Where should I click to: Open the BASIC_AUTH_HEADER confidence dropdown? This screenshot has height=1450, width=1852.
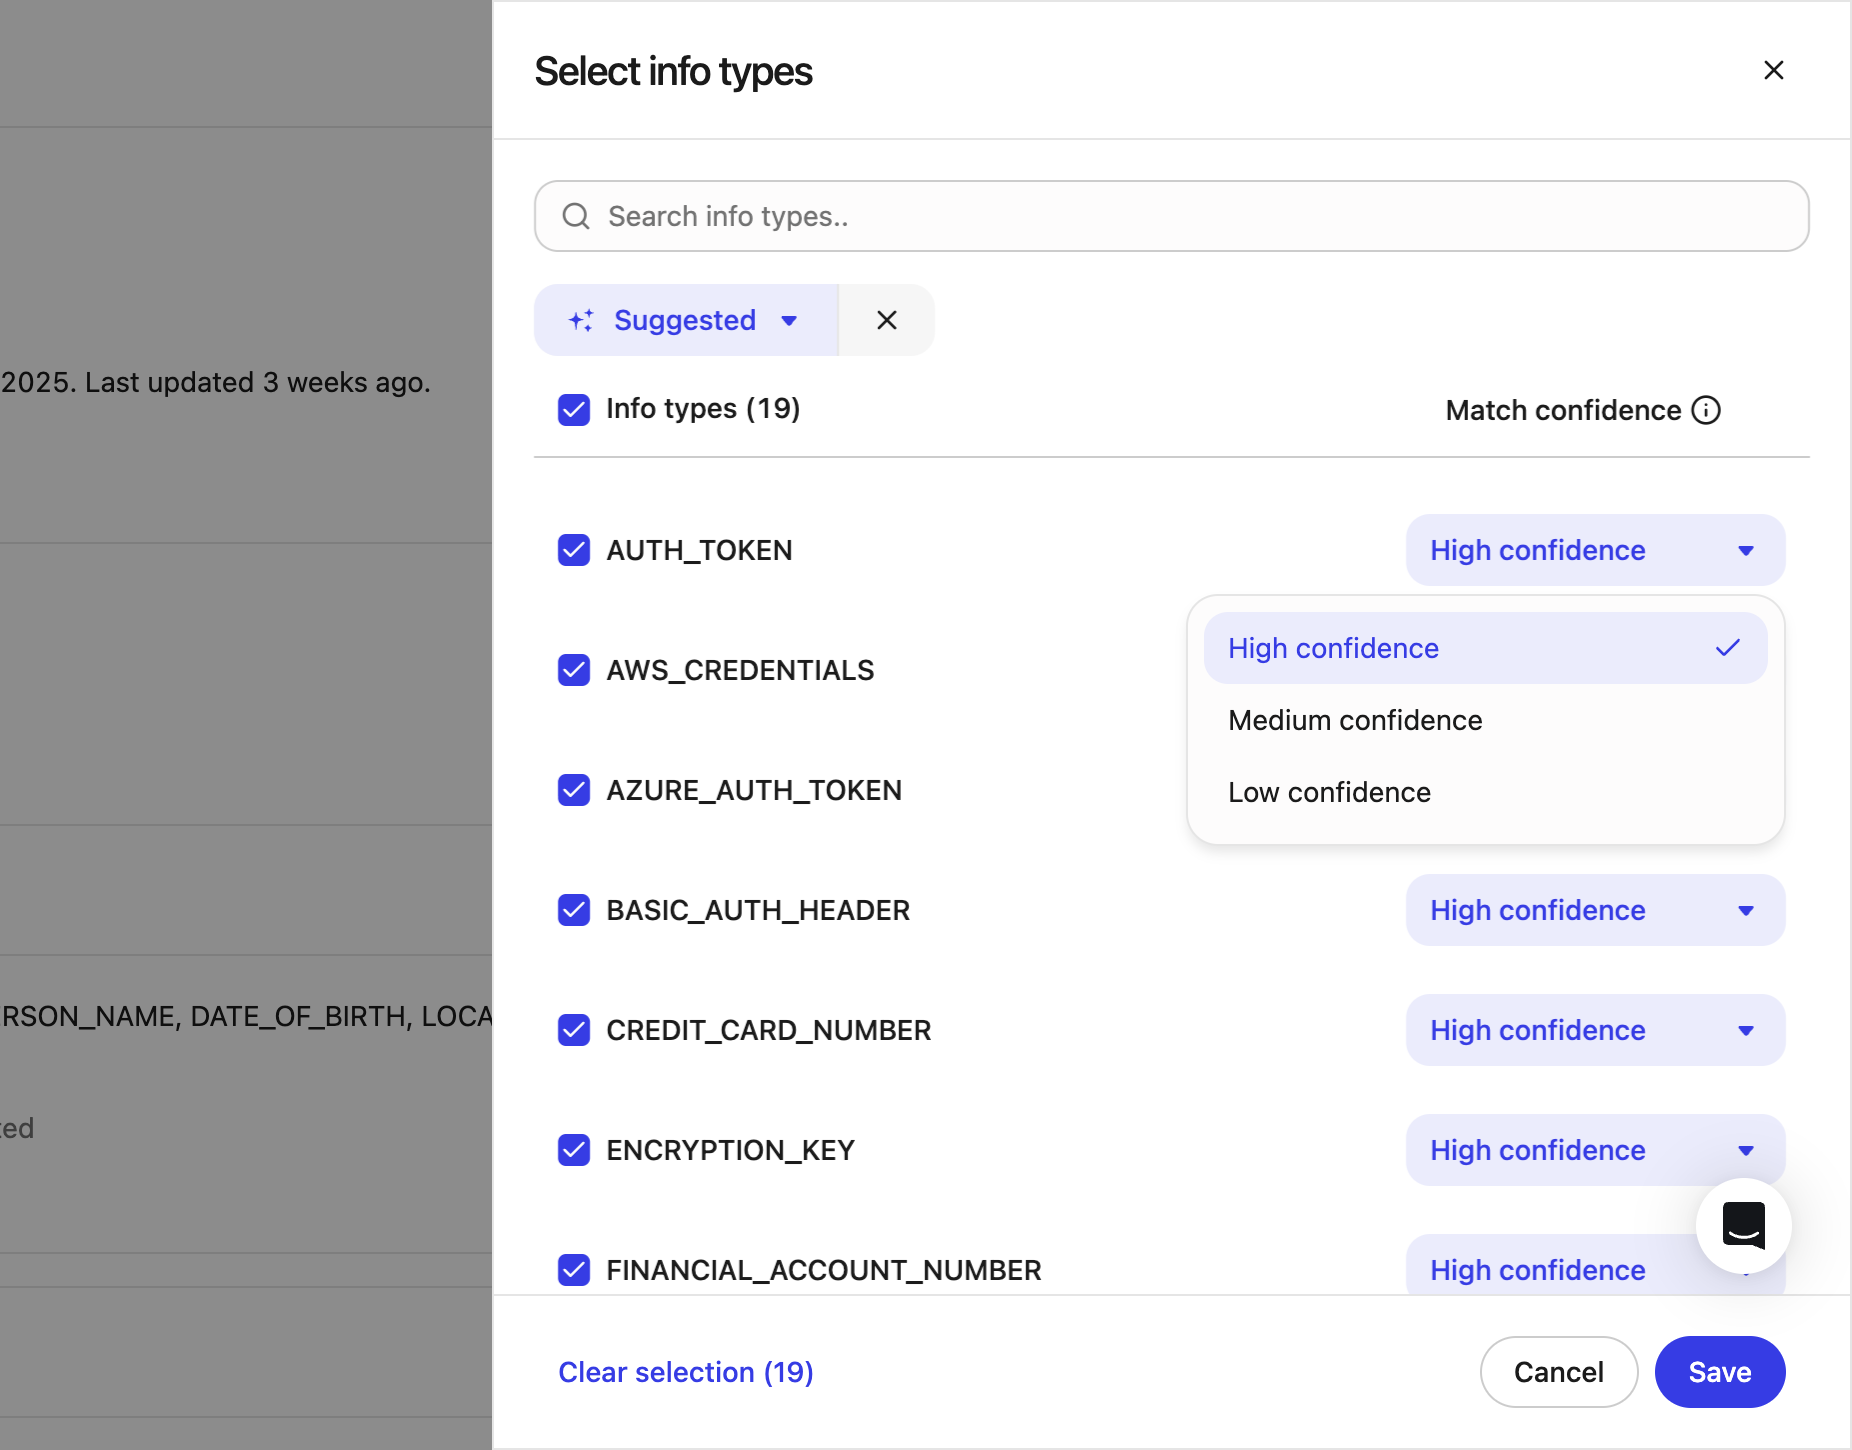(x=1595, y=910)
